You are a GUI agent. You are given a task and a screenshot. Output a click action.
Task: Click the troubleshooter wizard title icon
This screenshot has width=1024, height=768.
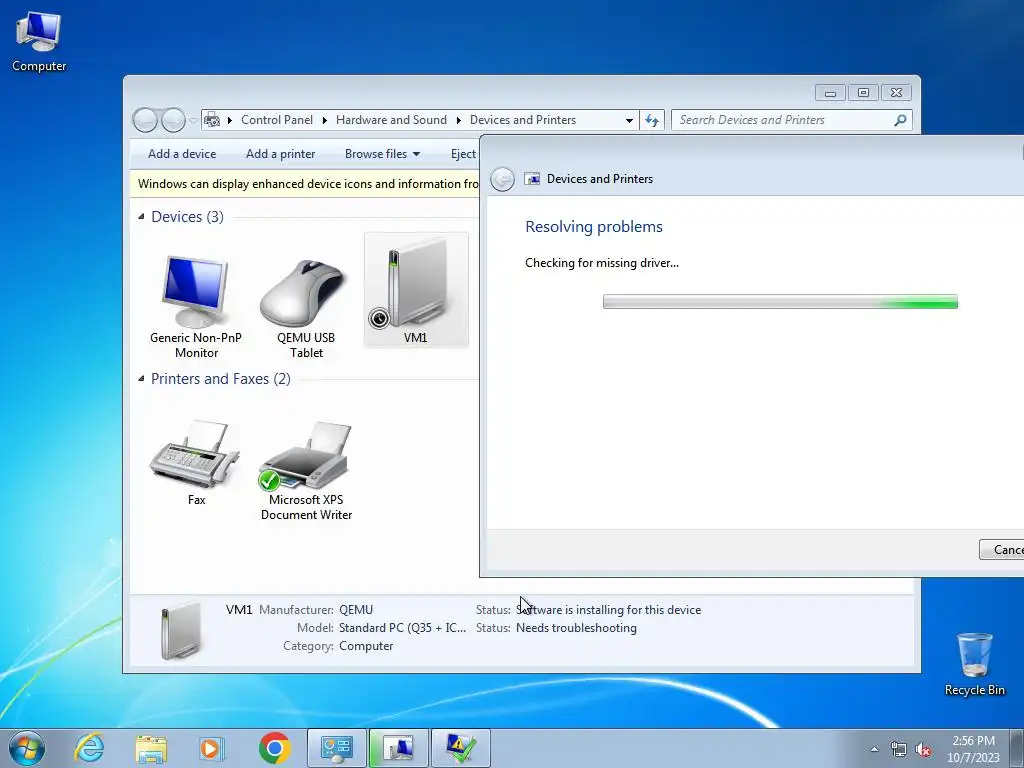[532, 179]
